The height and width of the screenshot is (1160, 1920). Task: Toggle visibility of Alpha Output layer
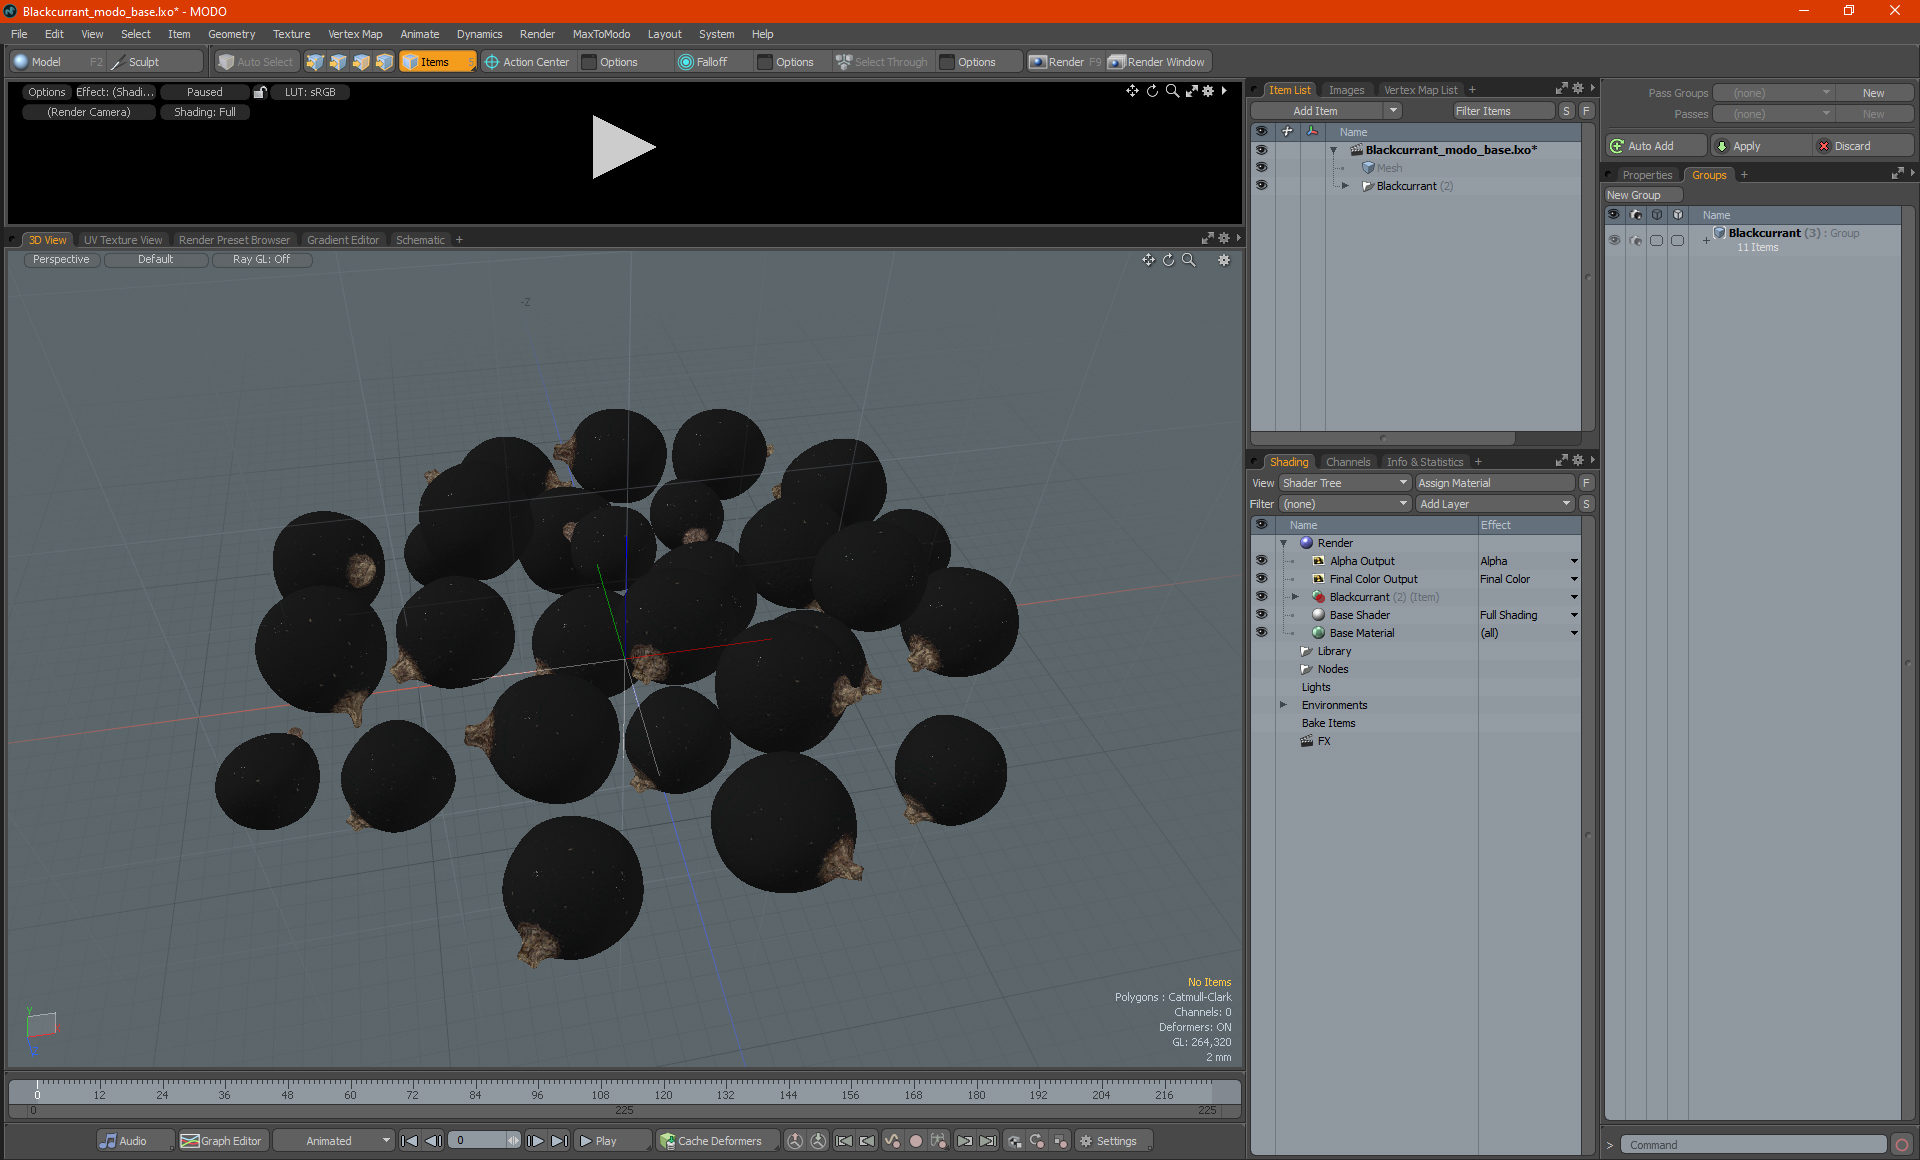pos(1261,561)
